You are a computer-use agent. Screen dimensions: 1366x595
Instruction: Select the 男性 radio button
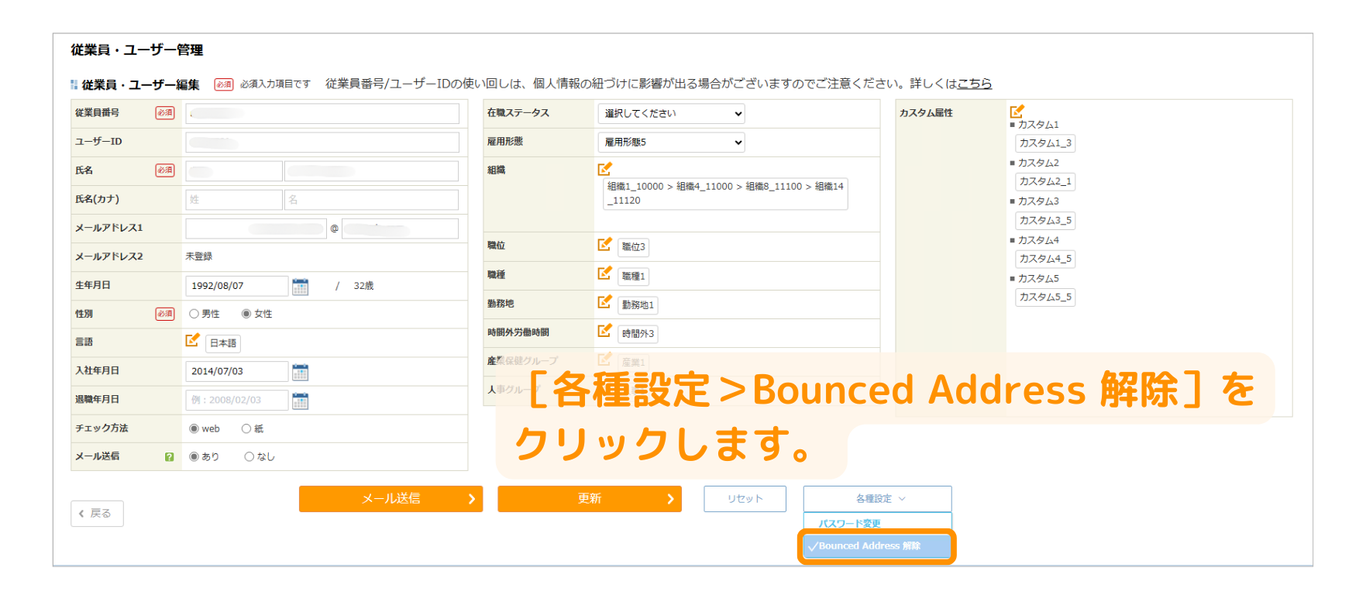[x=194, y=314]
